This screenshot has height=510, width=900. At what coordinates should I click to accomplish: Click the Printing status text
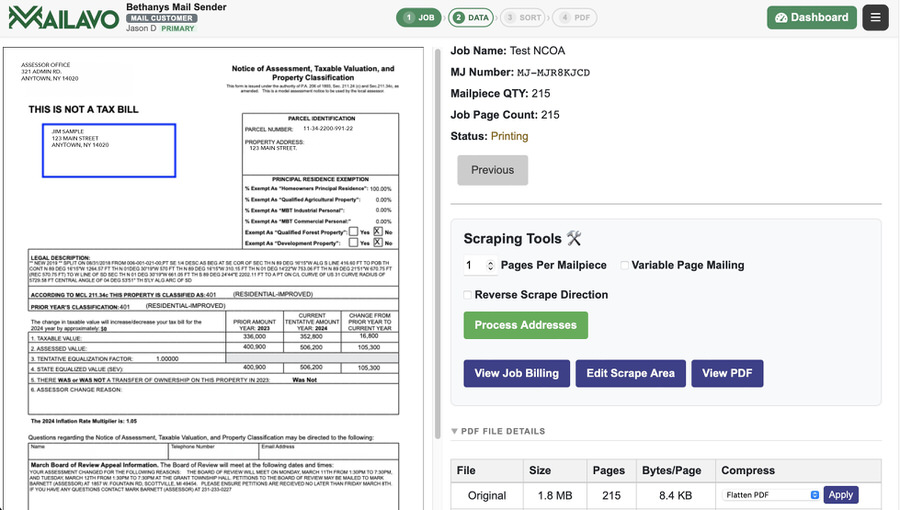point(509,136)
